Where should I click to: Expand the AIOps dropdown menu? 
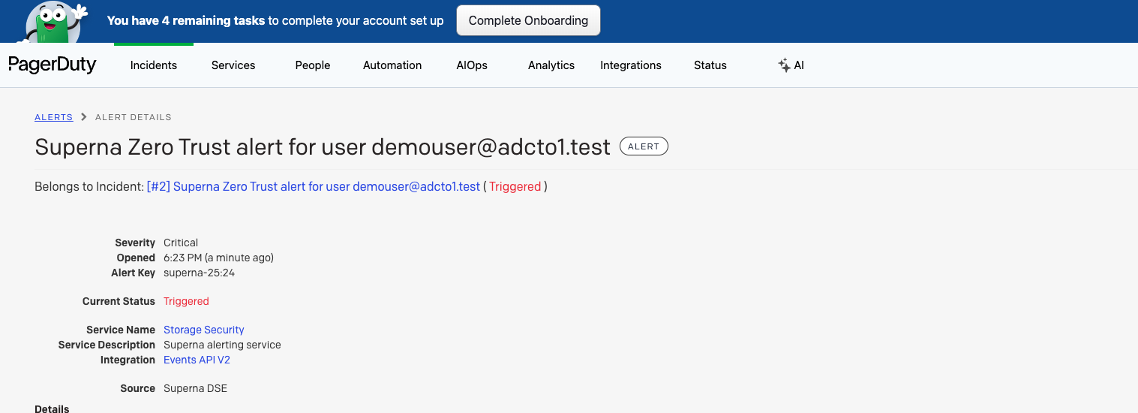[472, 65]
